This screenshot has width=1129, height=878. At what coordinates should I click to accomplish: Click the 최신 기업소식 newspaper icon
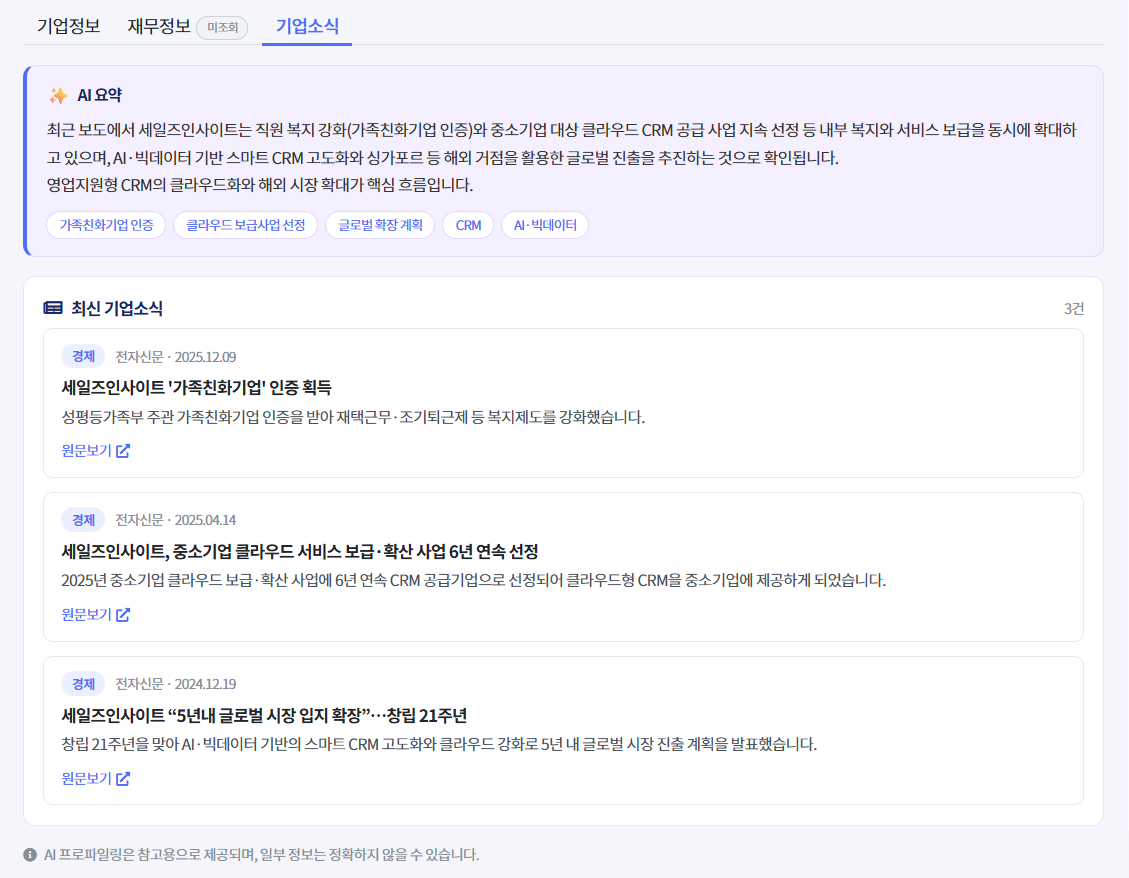click(x=53, y=308)
